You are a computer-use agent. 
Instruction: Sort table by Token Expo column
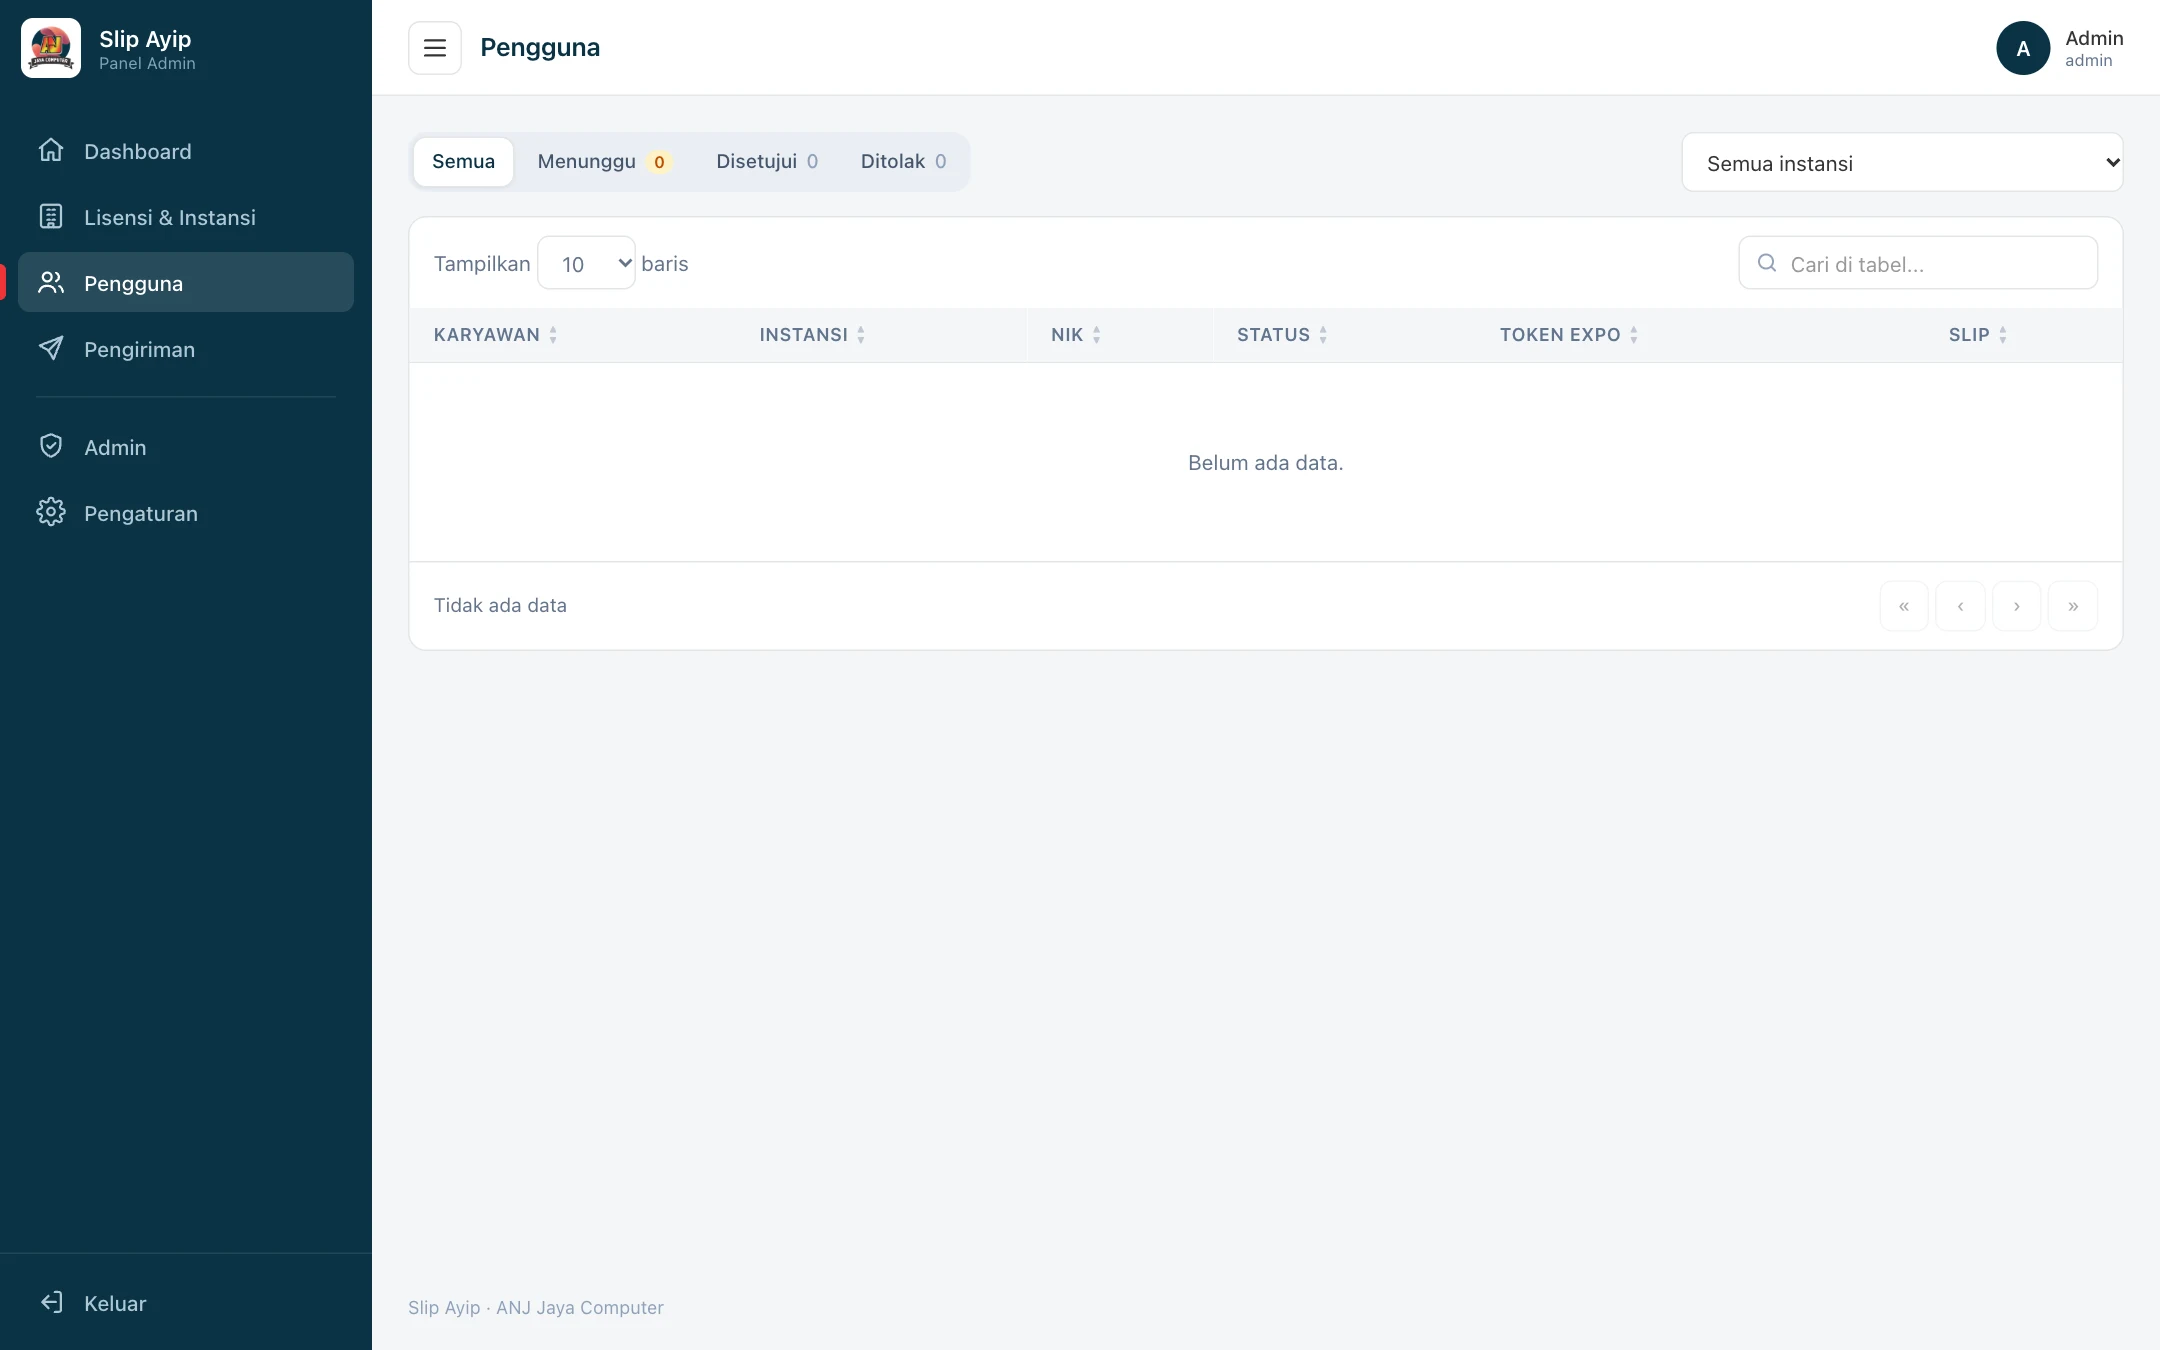pyautogui.click(x=1569, y=335)
